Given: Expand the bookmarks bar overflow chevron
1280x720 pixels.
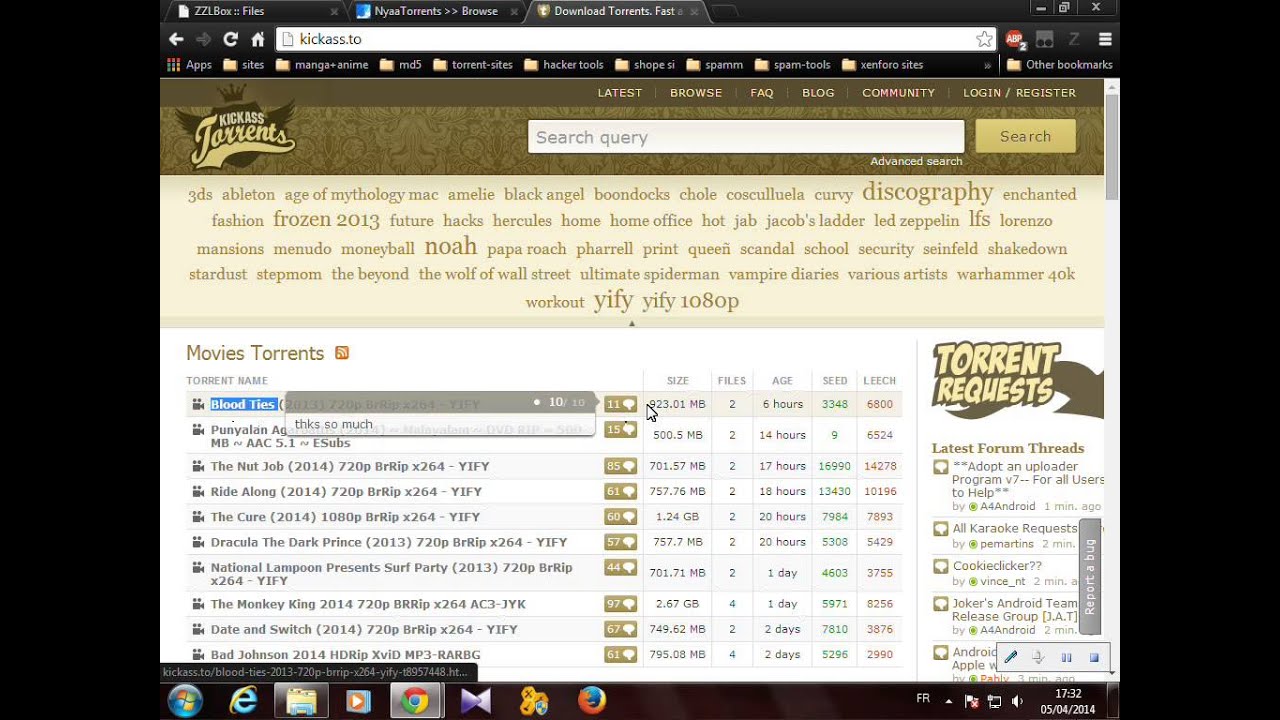Looking at the screenshot, I should (987, 65).
